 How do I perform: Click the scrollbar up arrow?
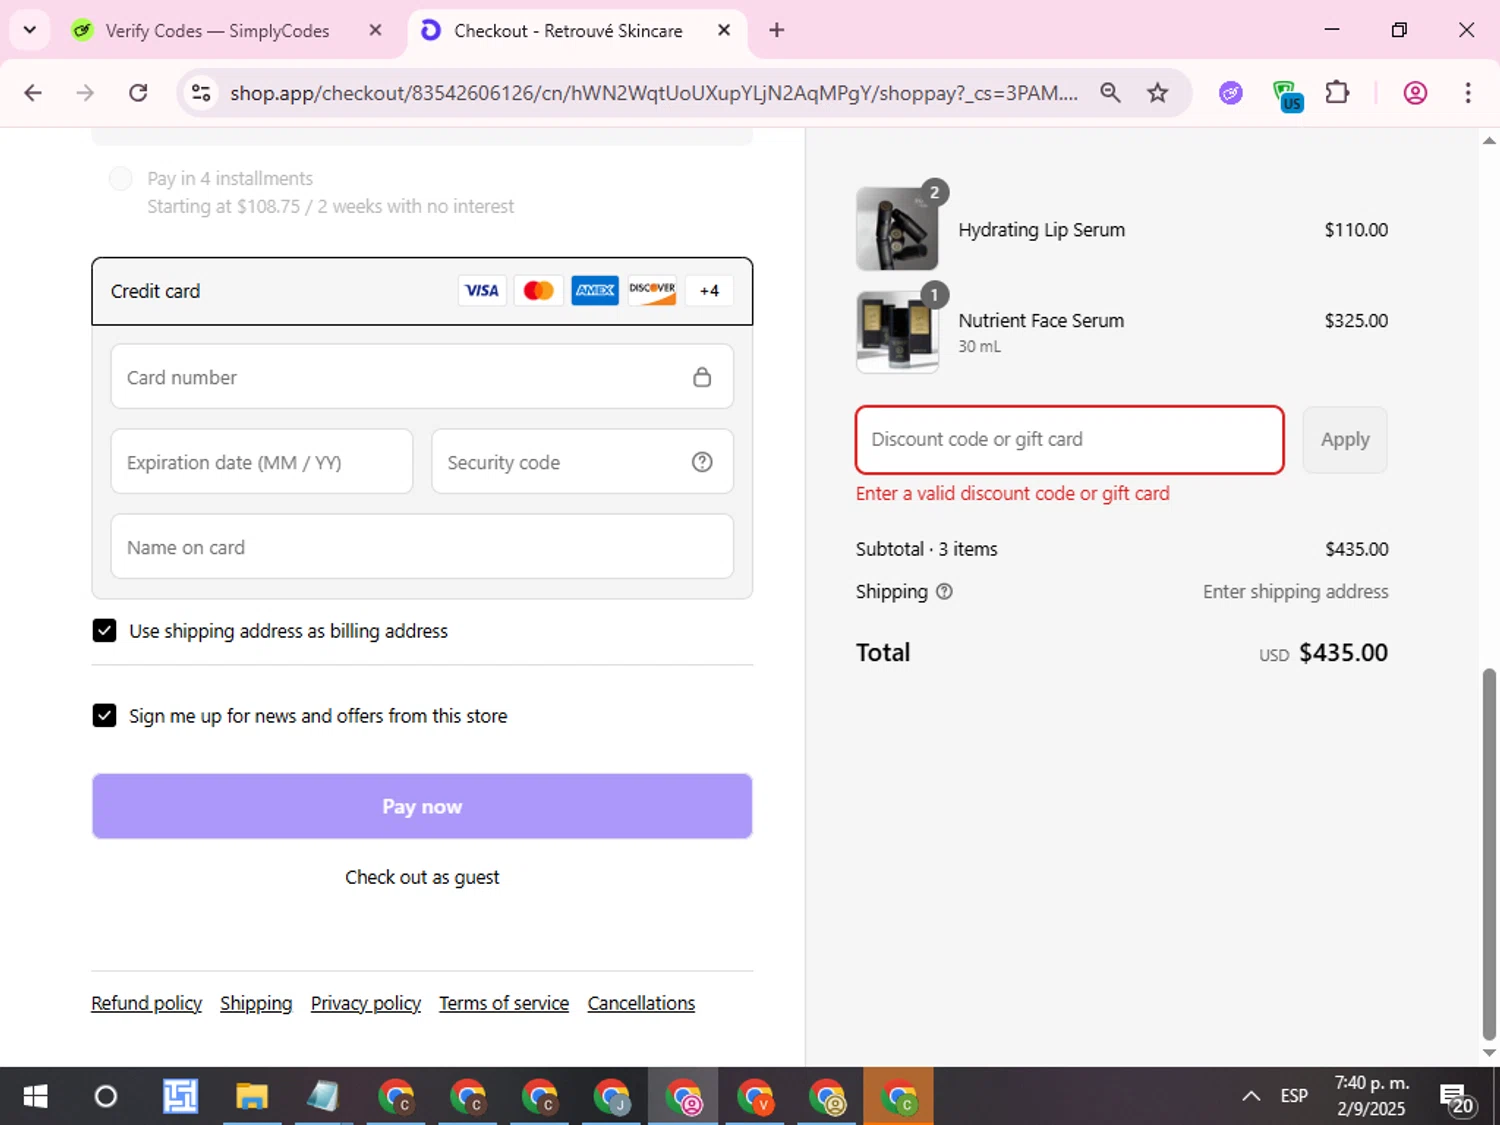[x=1489, y=140]
